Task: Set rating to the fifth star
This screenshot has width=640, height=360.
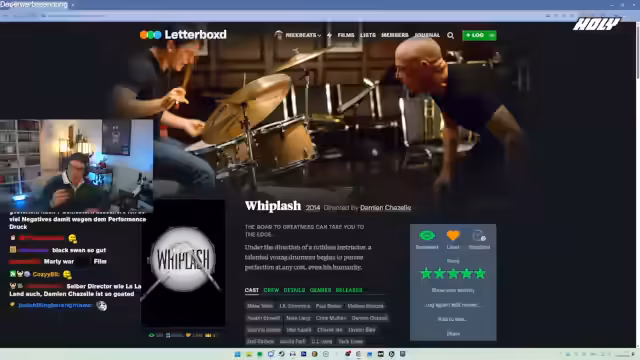Action: pyautogui.click(x=480, y=273)
